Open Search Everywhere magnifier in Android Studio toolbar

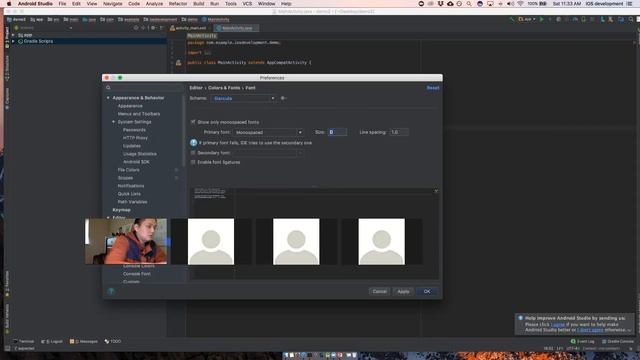[x=631, y=19]
